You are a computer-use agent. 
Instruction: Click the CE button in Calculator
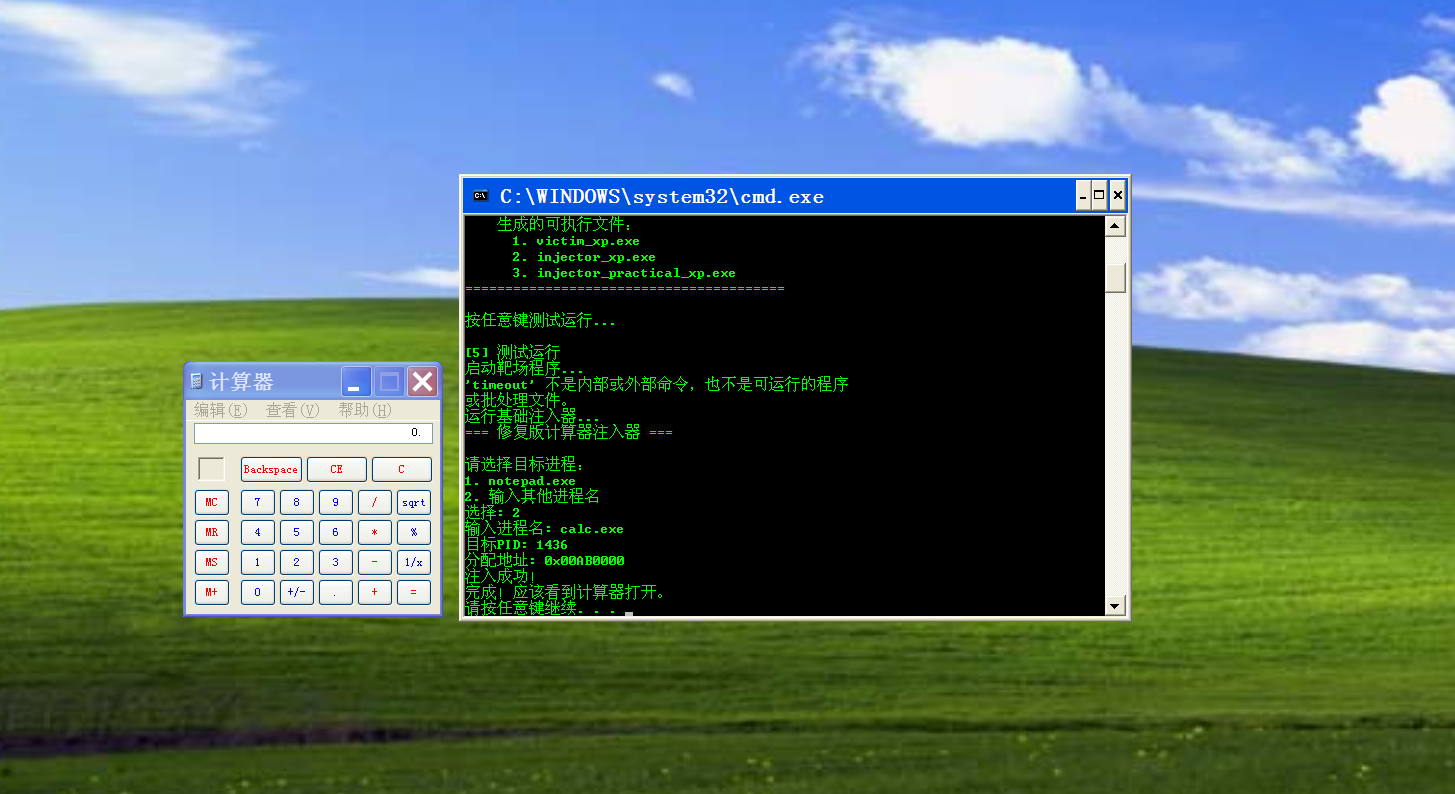pyautogui.click(x=336, y=469)
